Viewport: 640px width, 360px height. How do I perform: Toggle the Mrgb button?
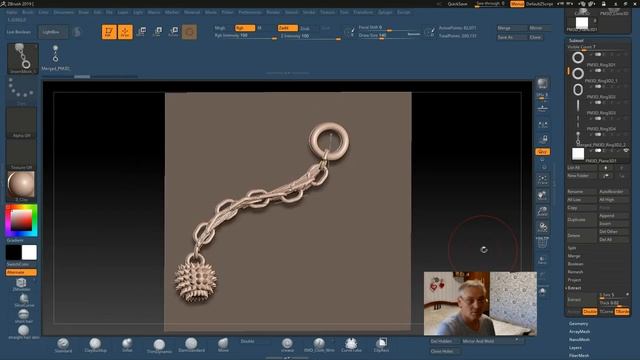[x=220, y=28]
